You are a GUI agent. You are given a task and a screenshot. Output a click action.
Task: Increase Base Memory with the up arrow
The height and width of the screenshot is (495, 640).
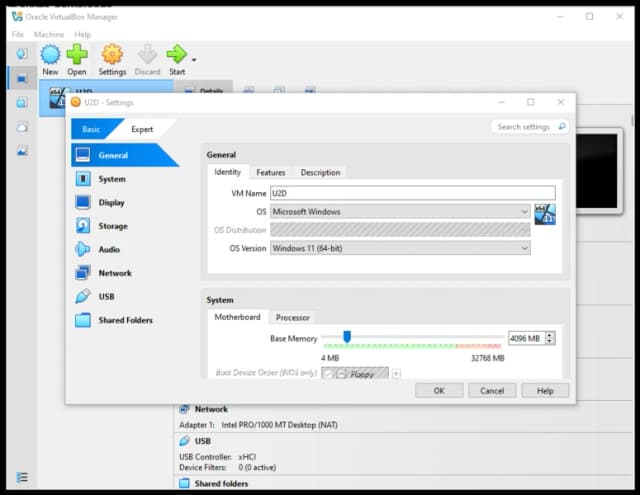point(550,335)
